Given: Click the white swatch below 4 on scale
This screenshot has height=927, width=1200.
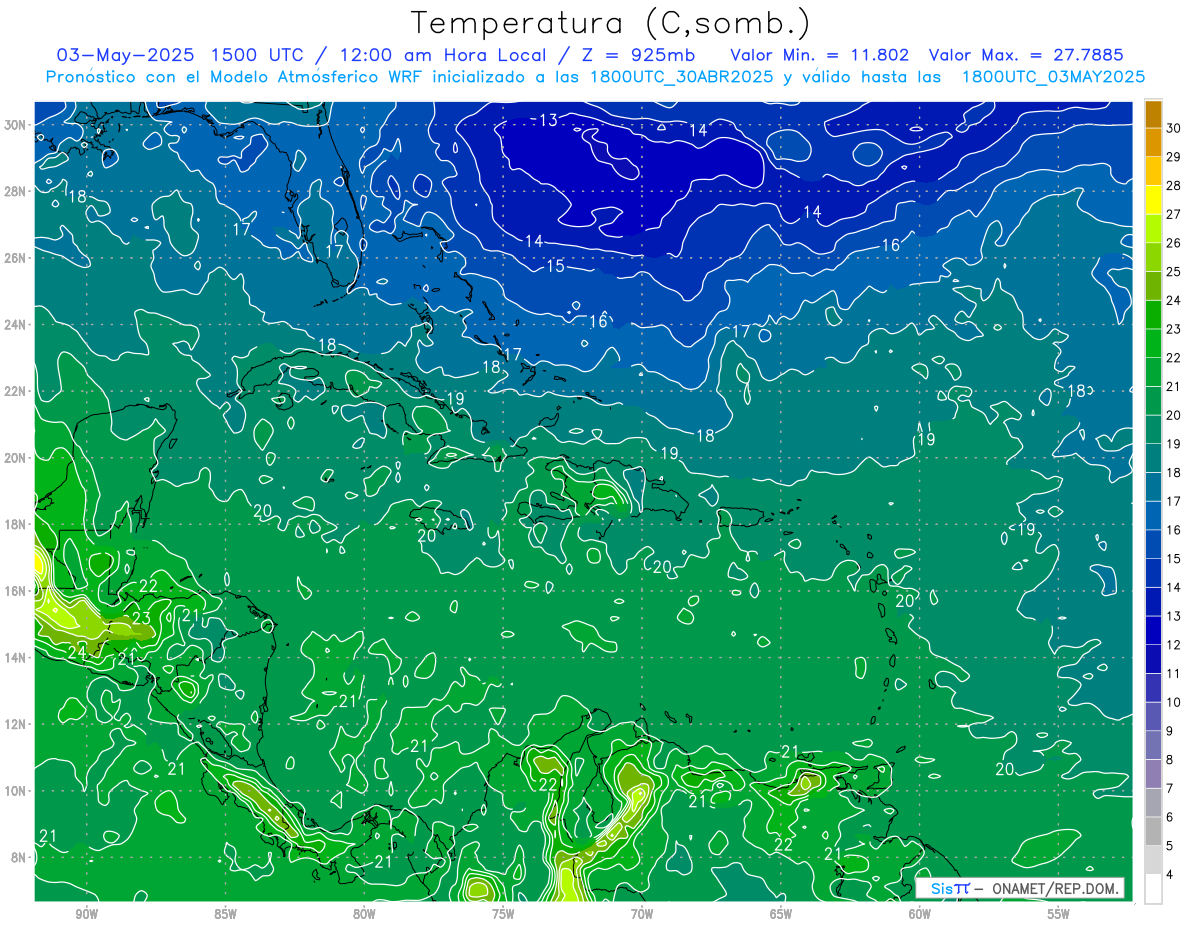Looking at the screenshot, I should (x=1153, y=889).
